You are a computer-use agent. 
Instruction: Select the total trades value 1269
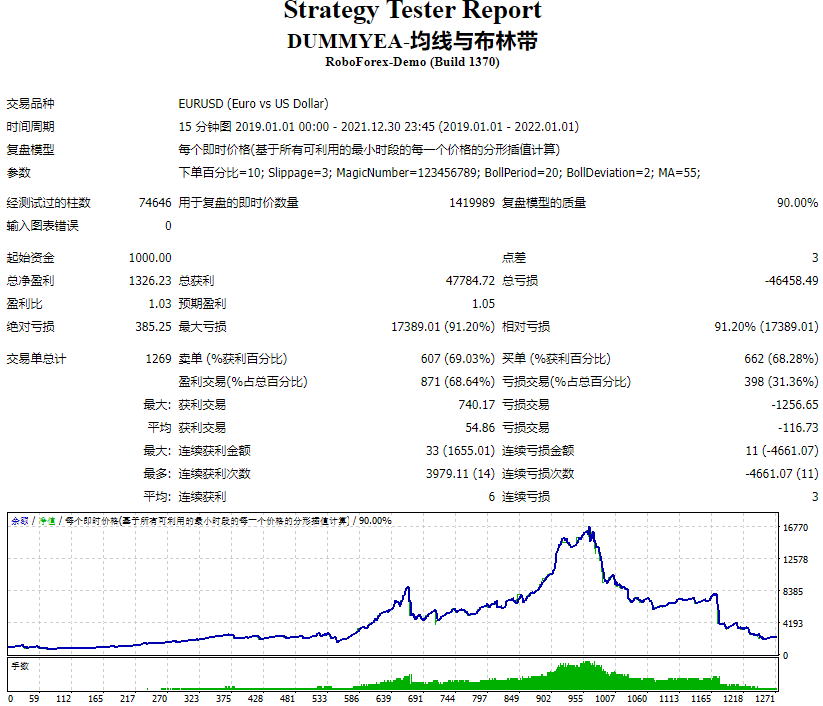(x=159, y=359)
